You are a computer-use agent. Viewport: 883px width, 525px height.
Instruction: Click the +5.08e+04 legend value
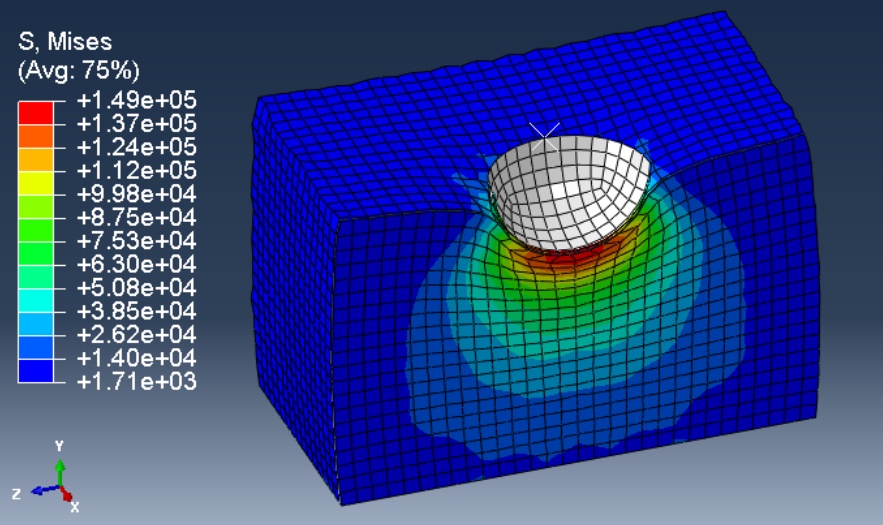(x=136, y=288)
